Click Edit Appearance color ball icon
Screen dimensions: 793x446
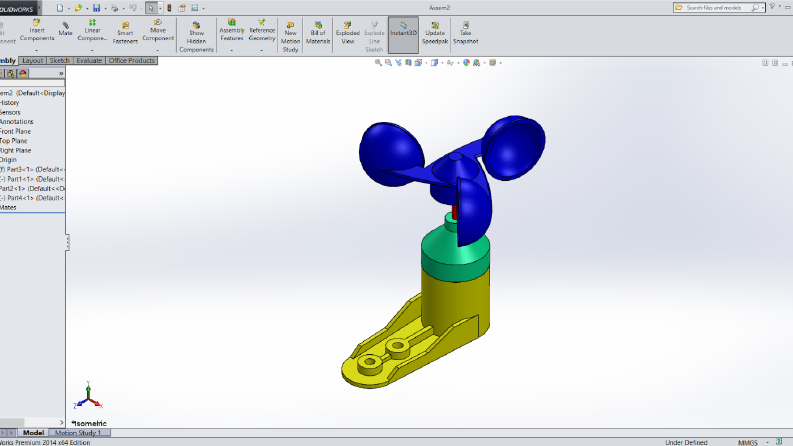466,63
